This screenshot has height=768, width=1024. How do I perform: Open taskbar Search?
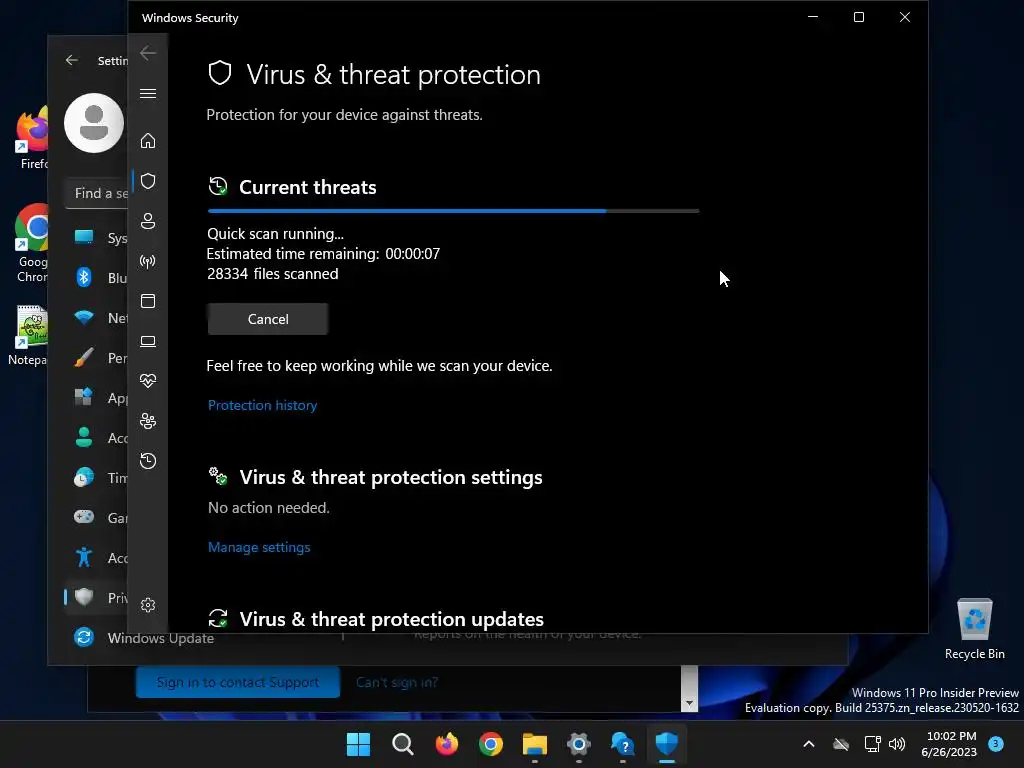pyautogui.click(x=402, y=744)
